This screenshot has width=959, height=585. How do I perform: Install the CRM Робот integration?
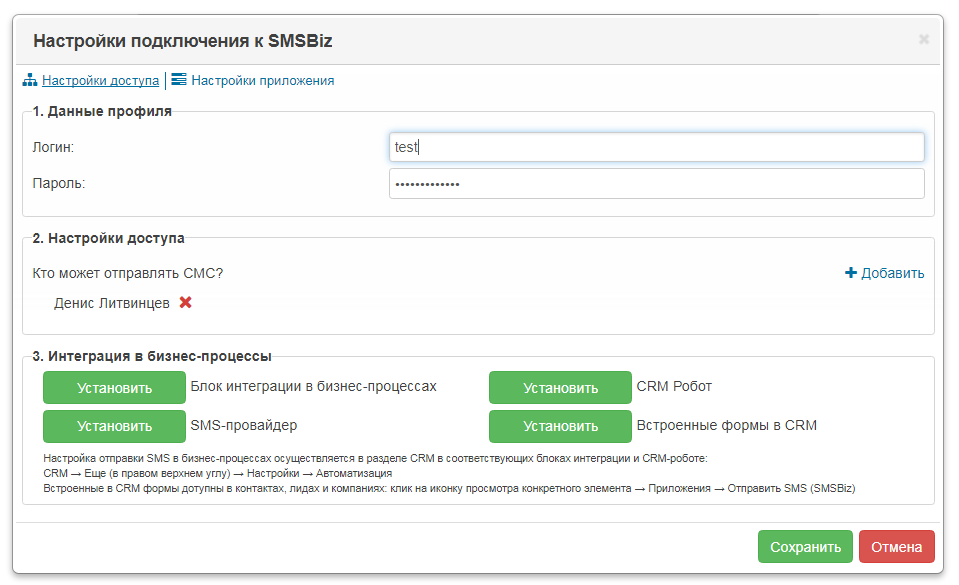(x=560, y=387)
